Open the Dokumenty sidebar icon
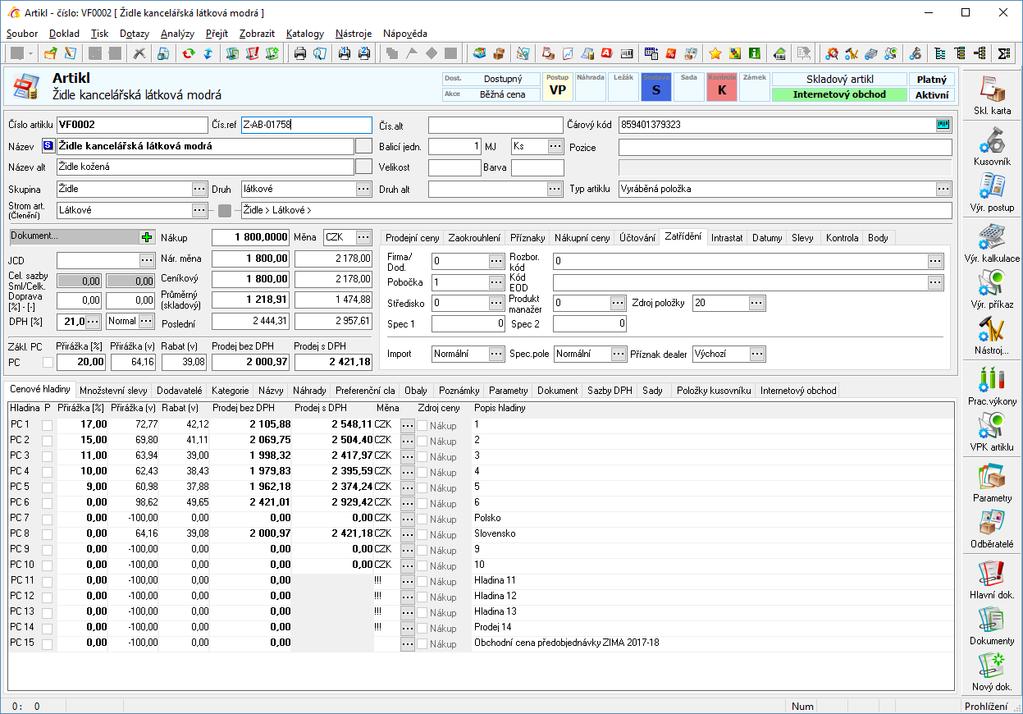 tap(992, 620)
